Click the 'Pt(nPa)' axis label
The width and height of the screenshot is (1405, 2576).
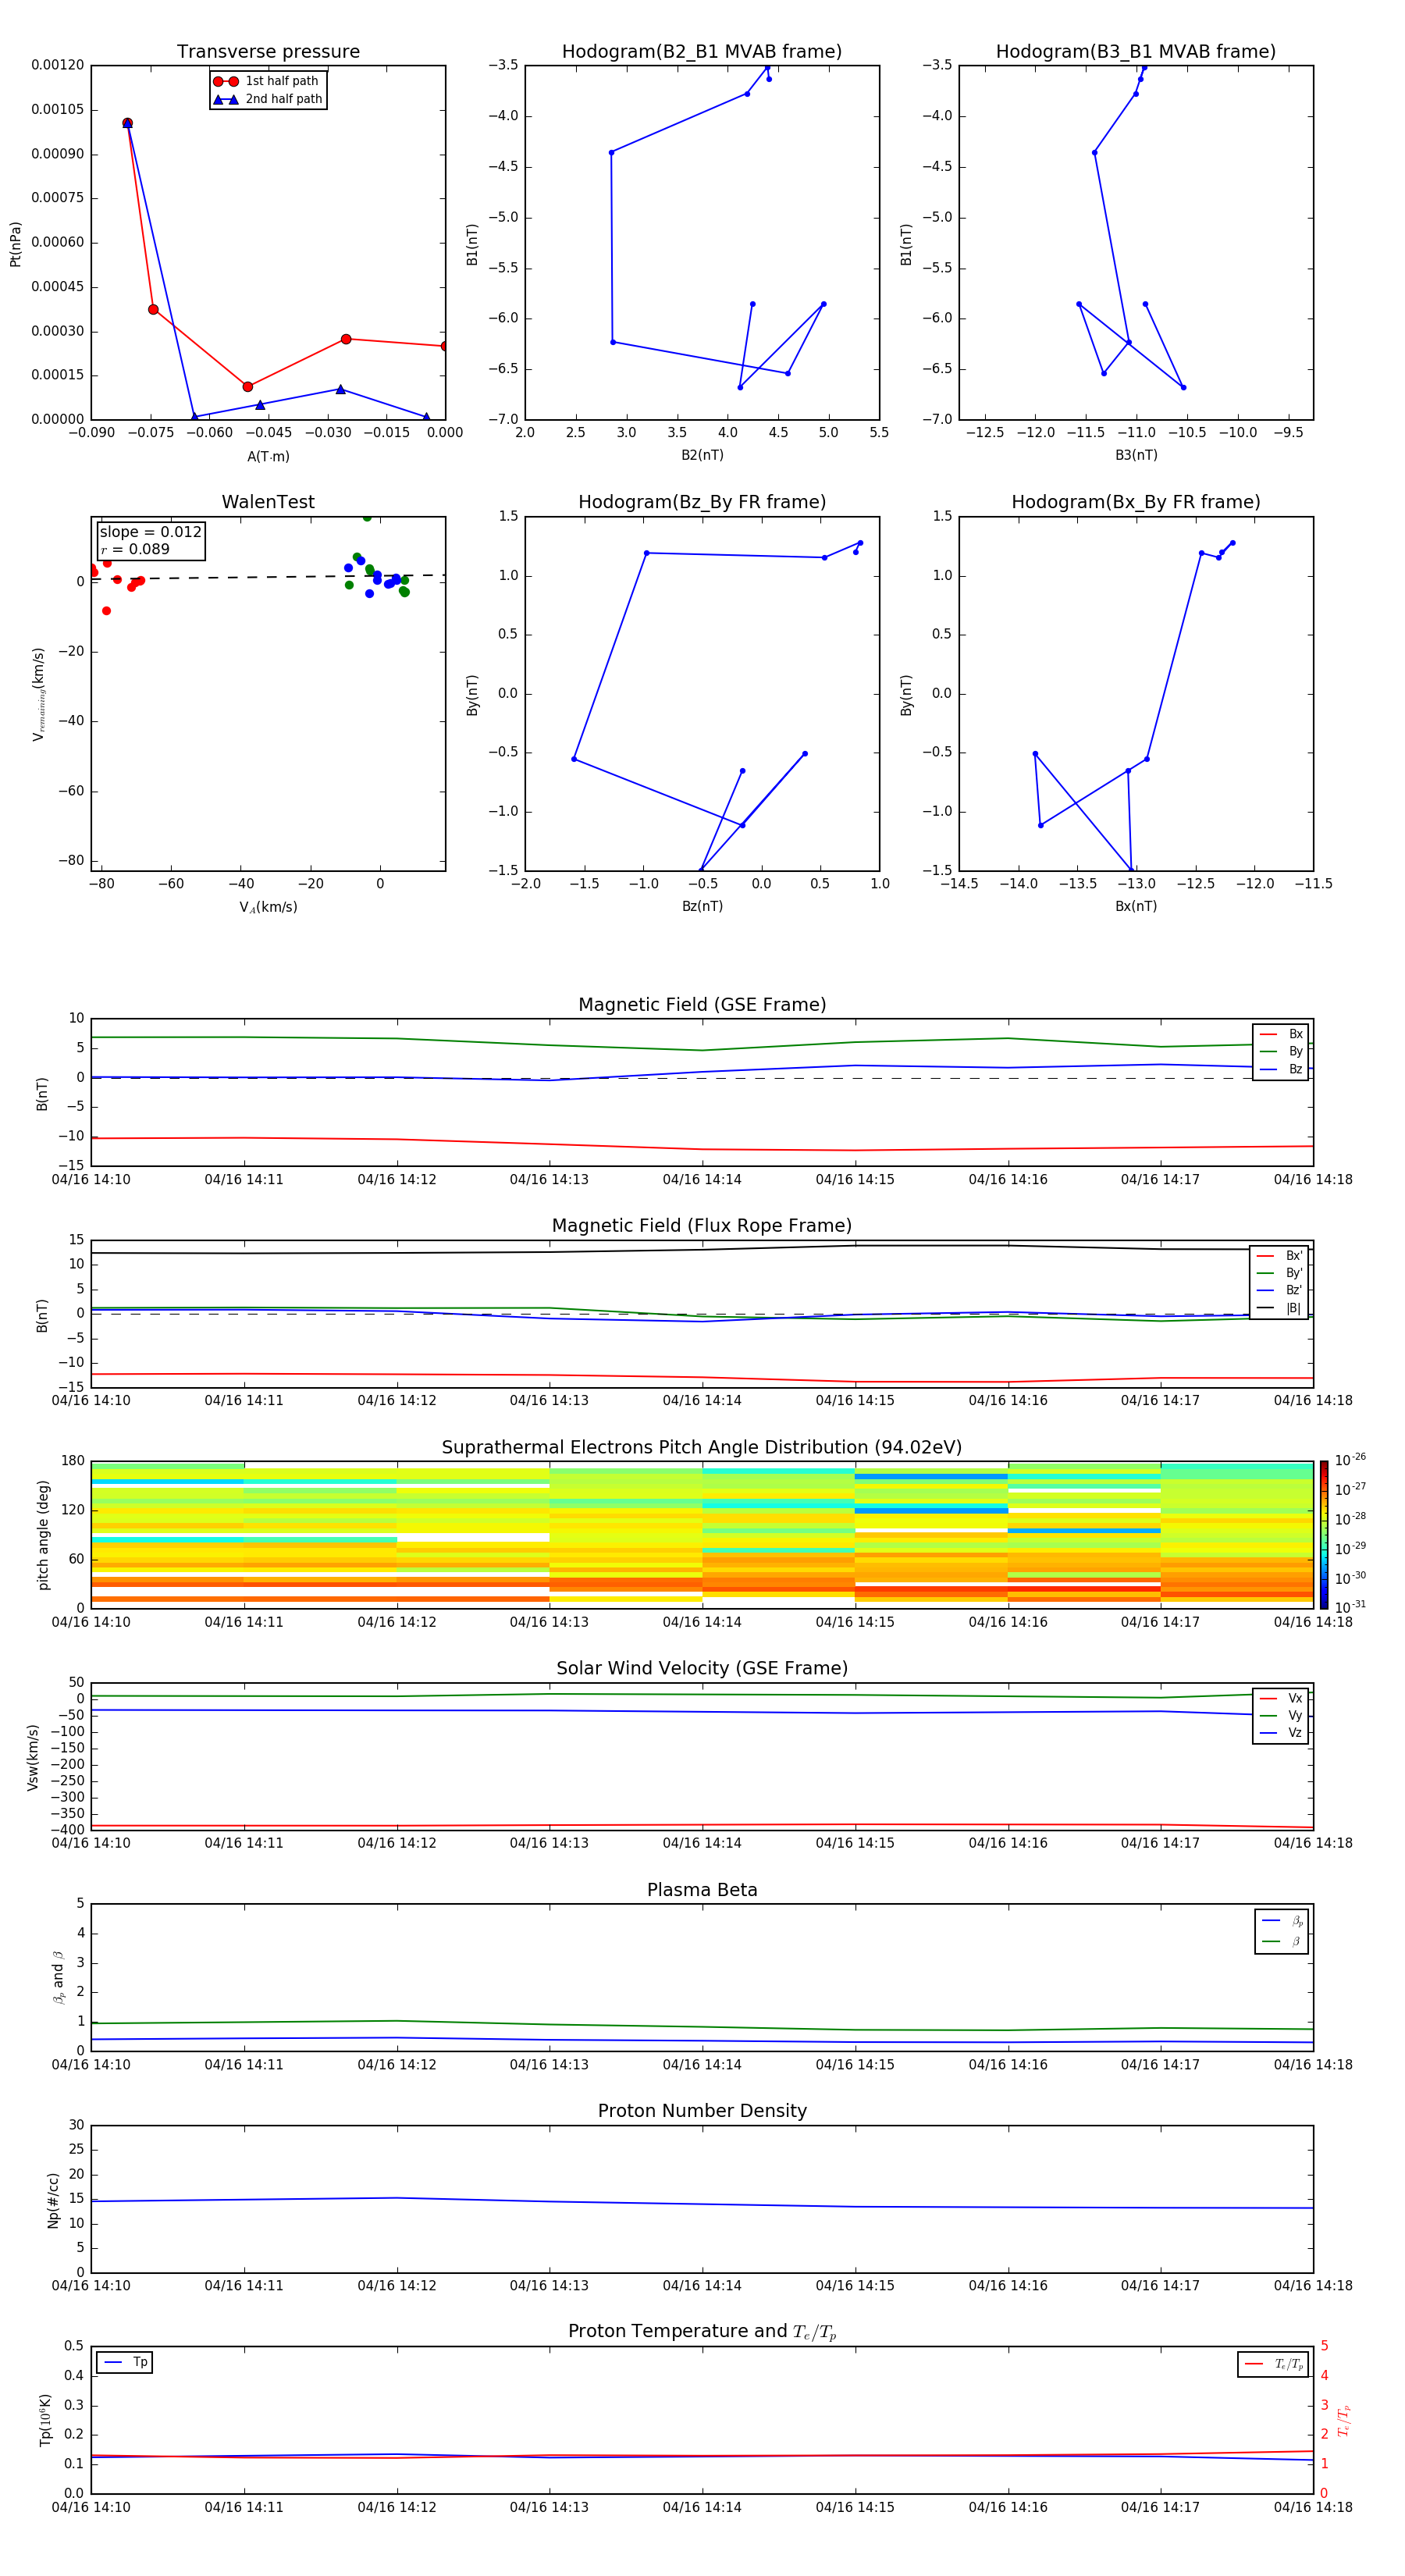[x=15, y=243]
